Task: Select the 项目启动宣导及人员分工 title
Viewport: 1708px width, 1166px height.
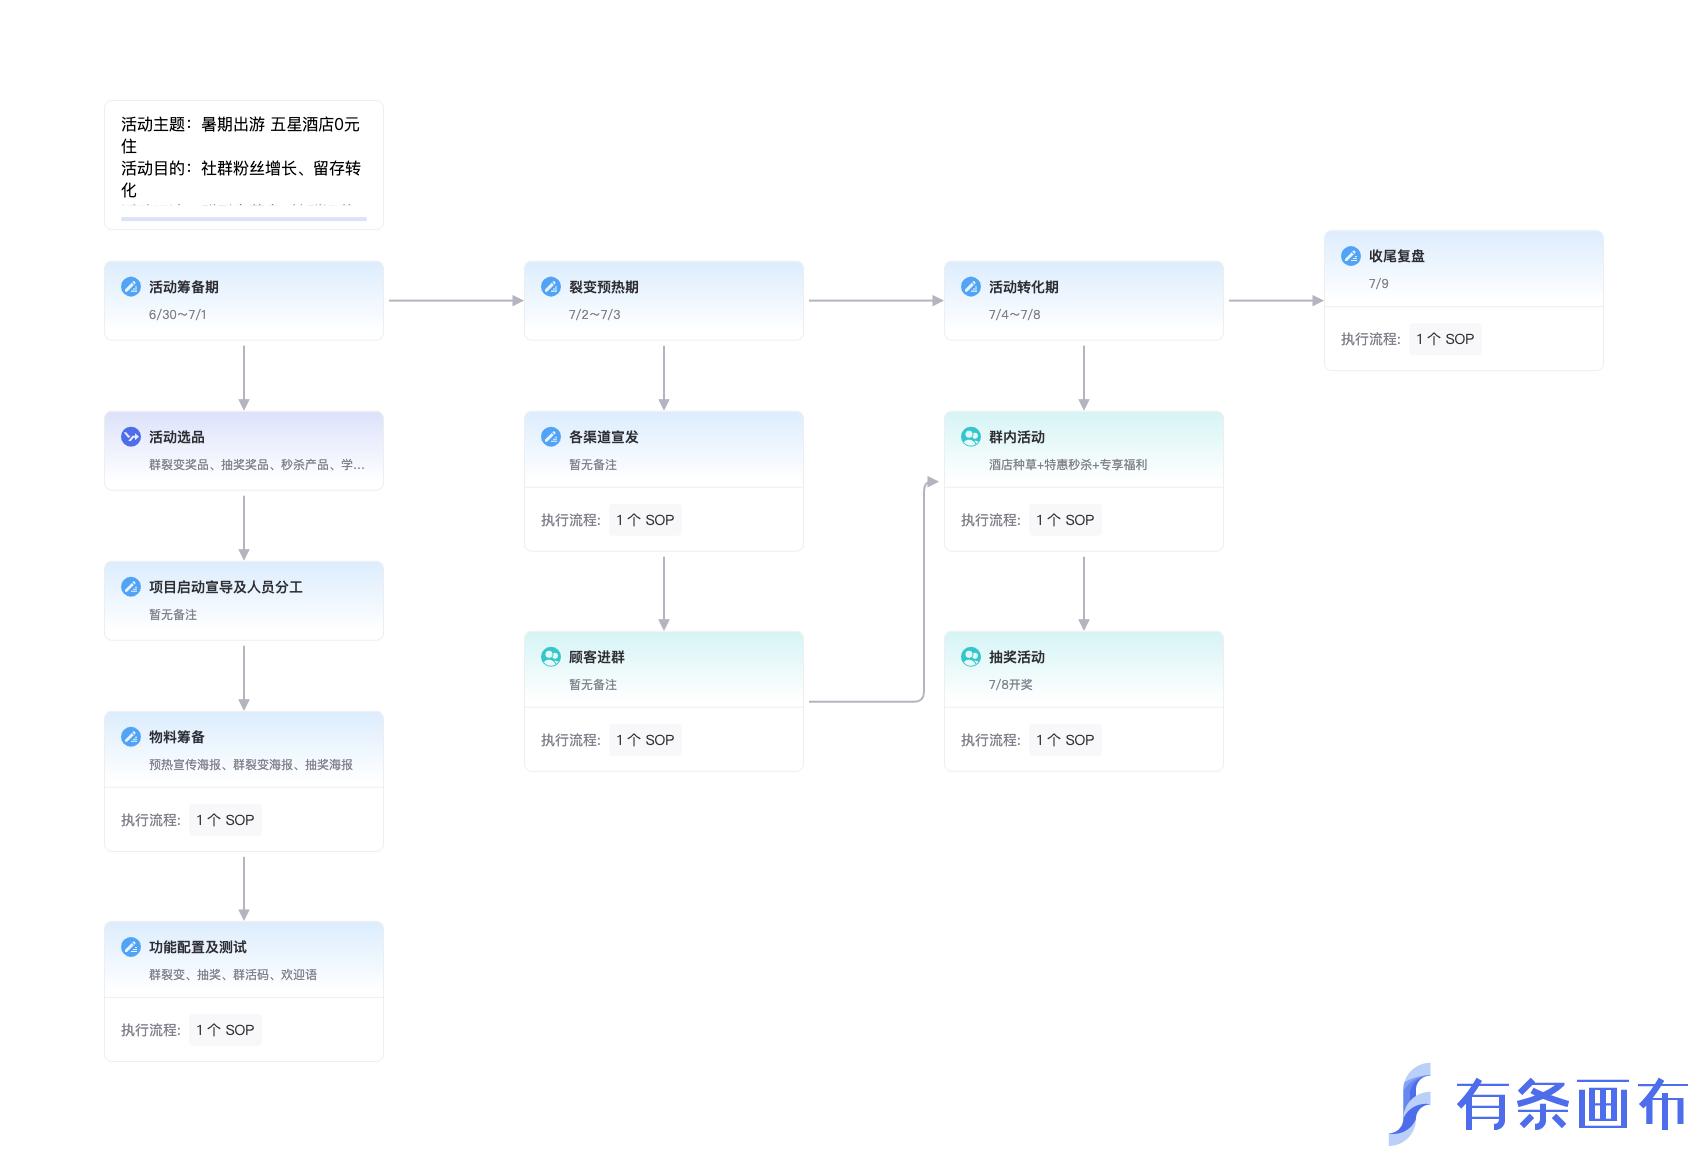Action: [x=226, y=587]
